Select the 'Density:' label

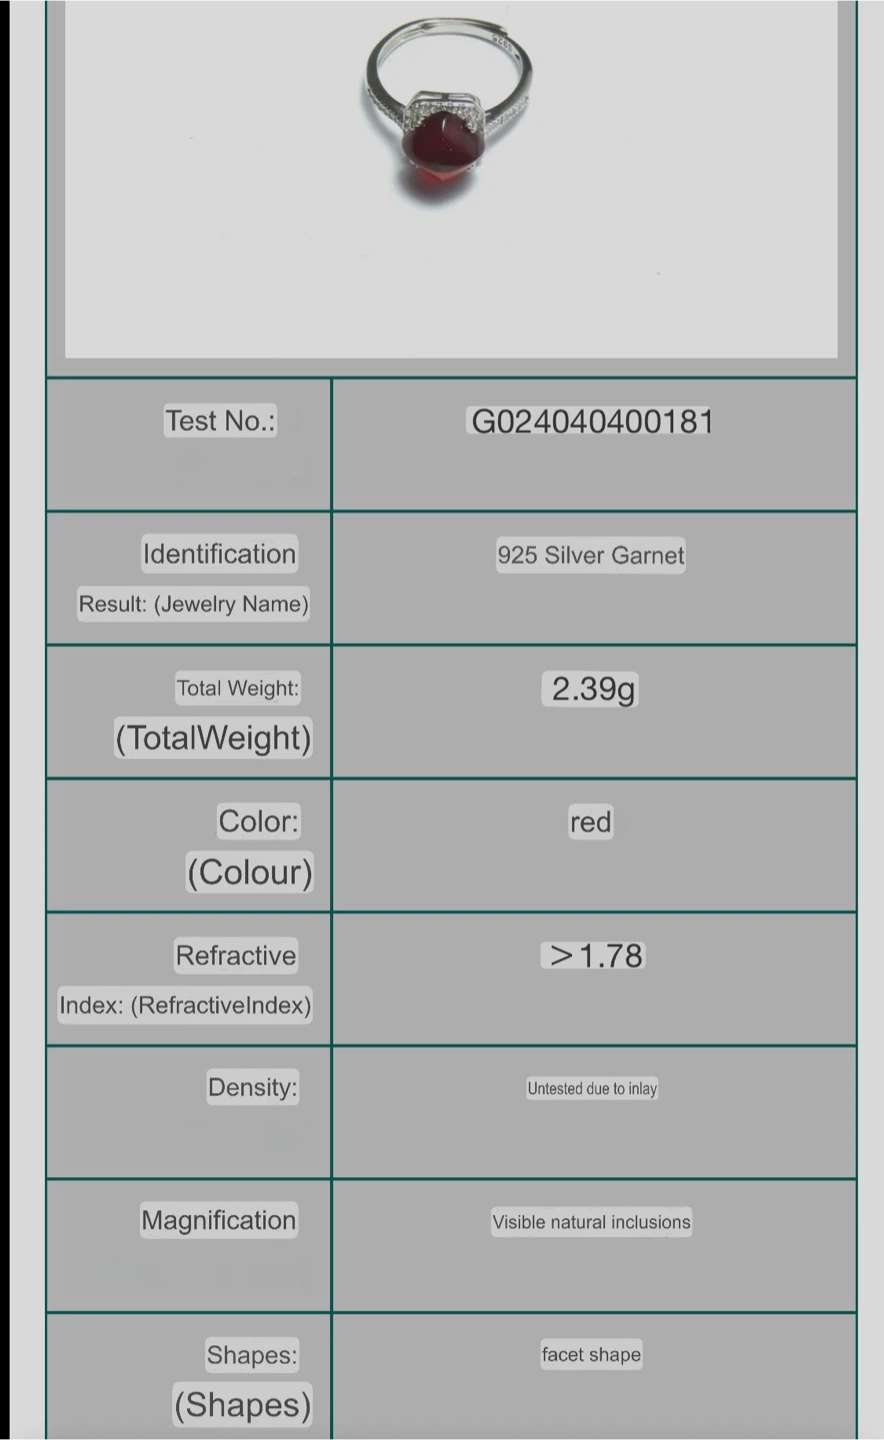[253, 1087]
